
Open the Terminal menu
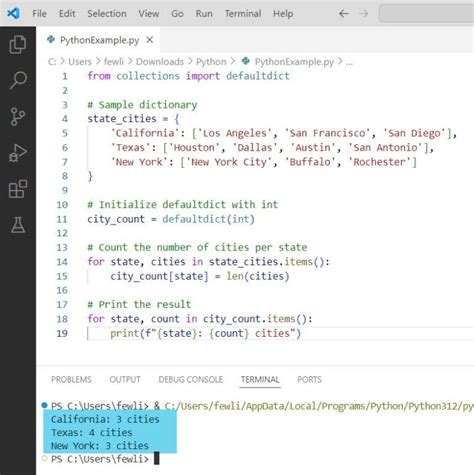(243, 14)
